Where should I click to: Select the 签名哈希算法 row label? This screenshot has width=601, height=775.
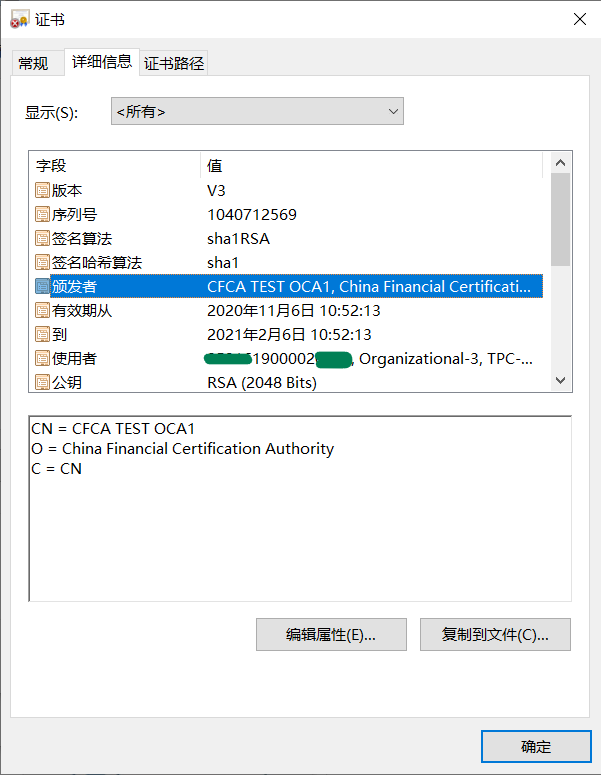(97, 262)
